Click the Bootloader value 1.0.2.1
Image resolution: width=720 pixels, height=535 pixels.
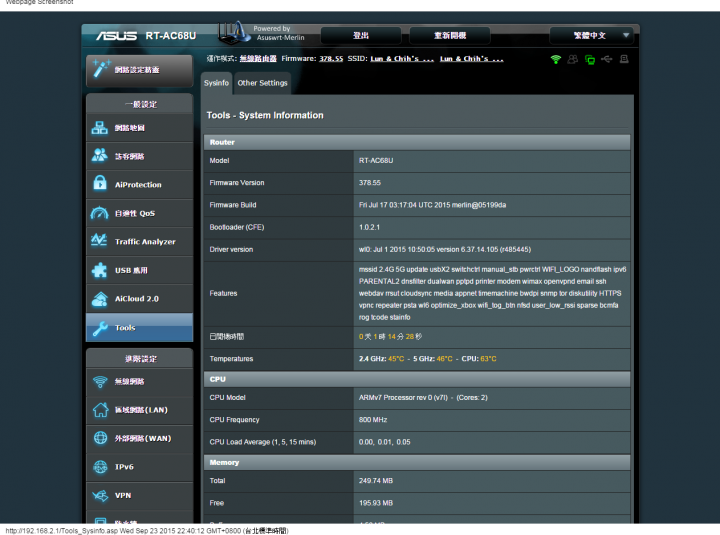coord(369,227)
